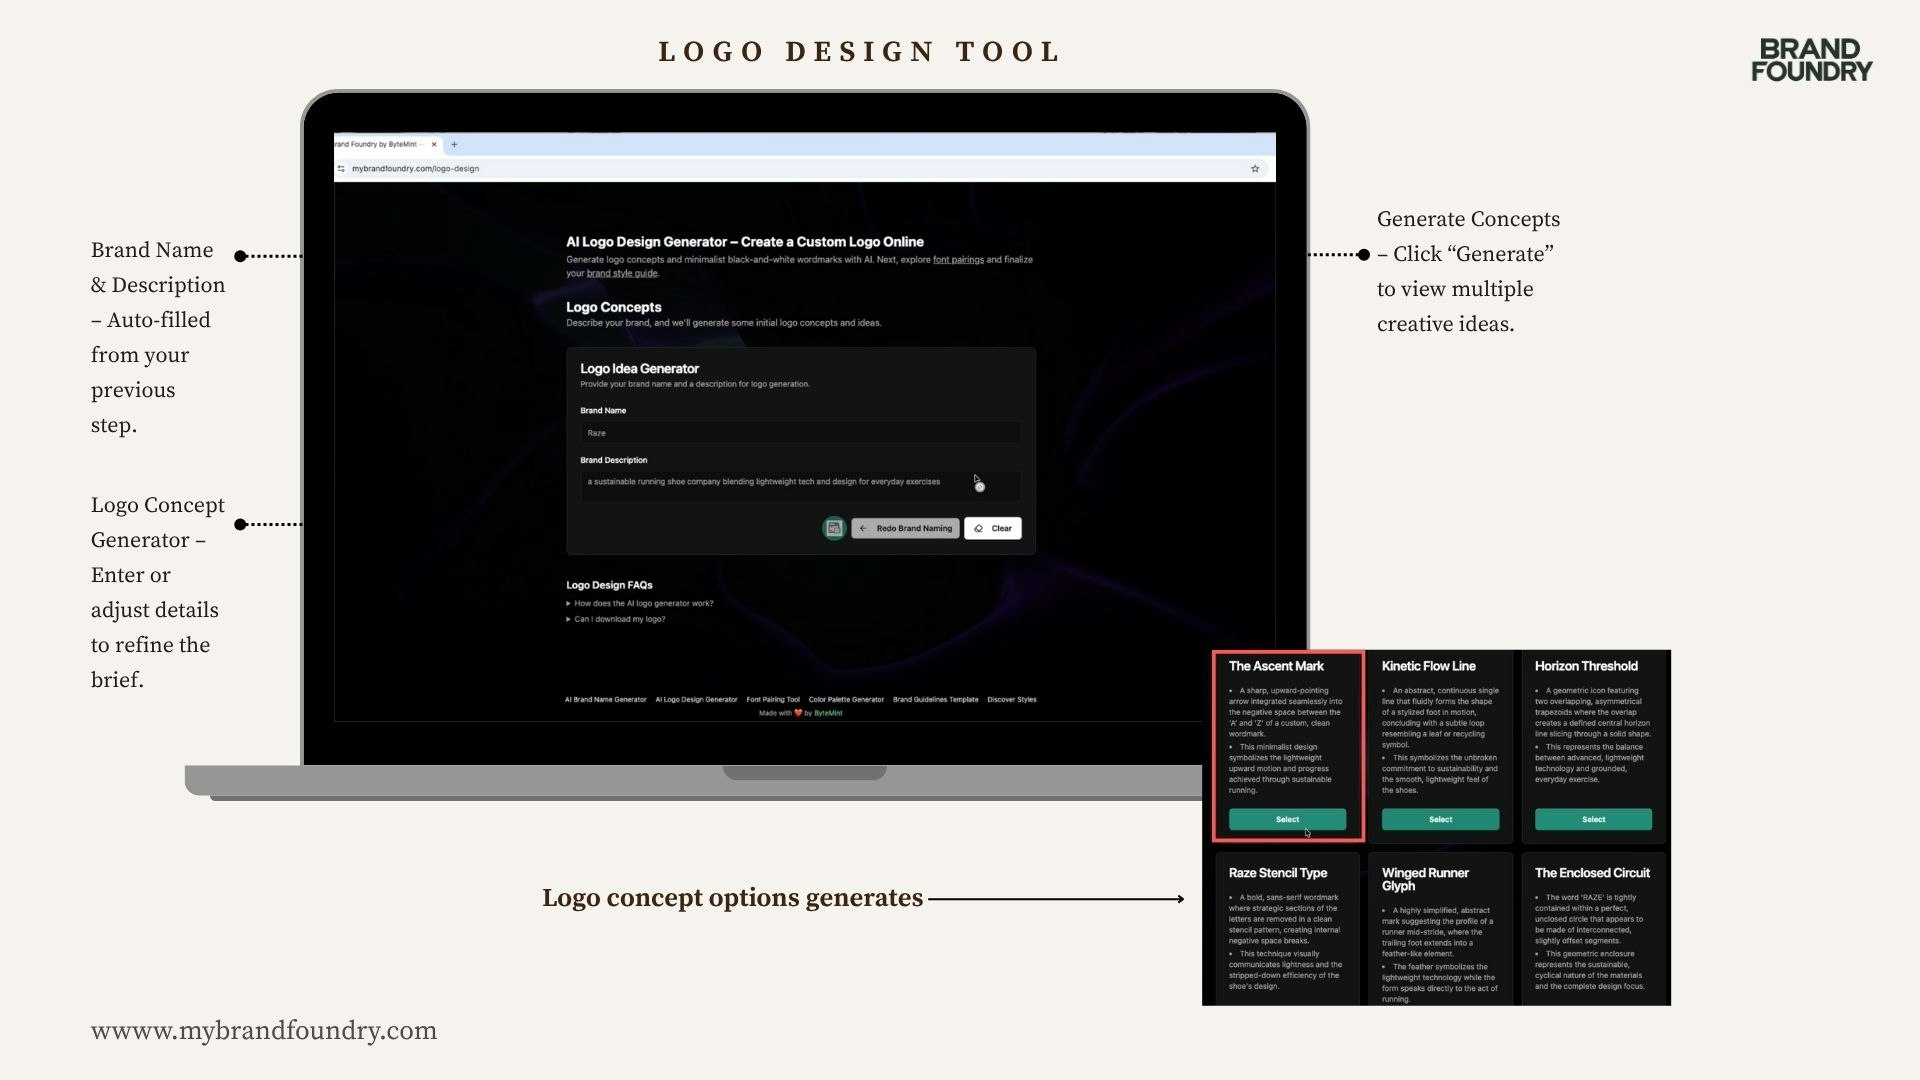Click the Clear button with eraser icon
This screenshot has width=1920, height=1080.
(992, 528)
